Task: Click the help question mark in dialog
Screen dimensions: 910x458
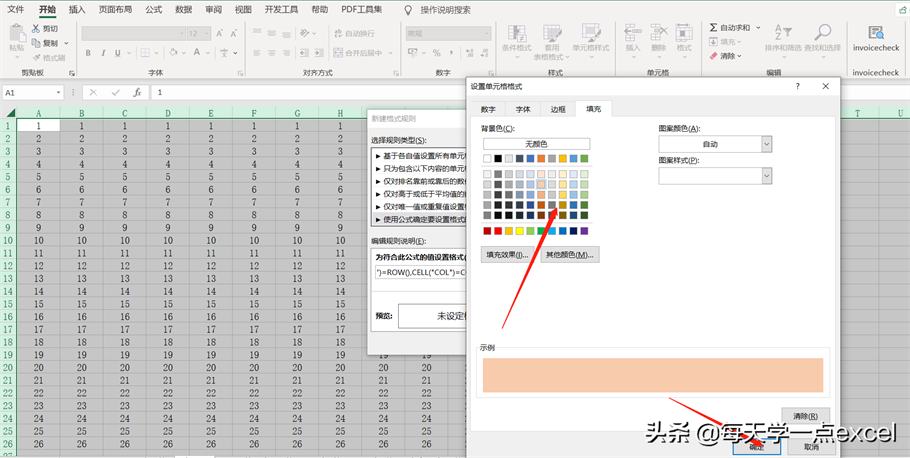Action: pyautogui.click(x=798, y=87)
